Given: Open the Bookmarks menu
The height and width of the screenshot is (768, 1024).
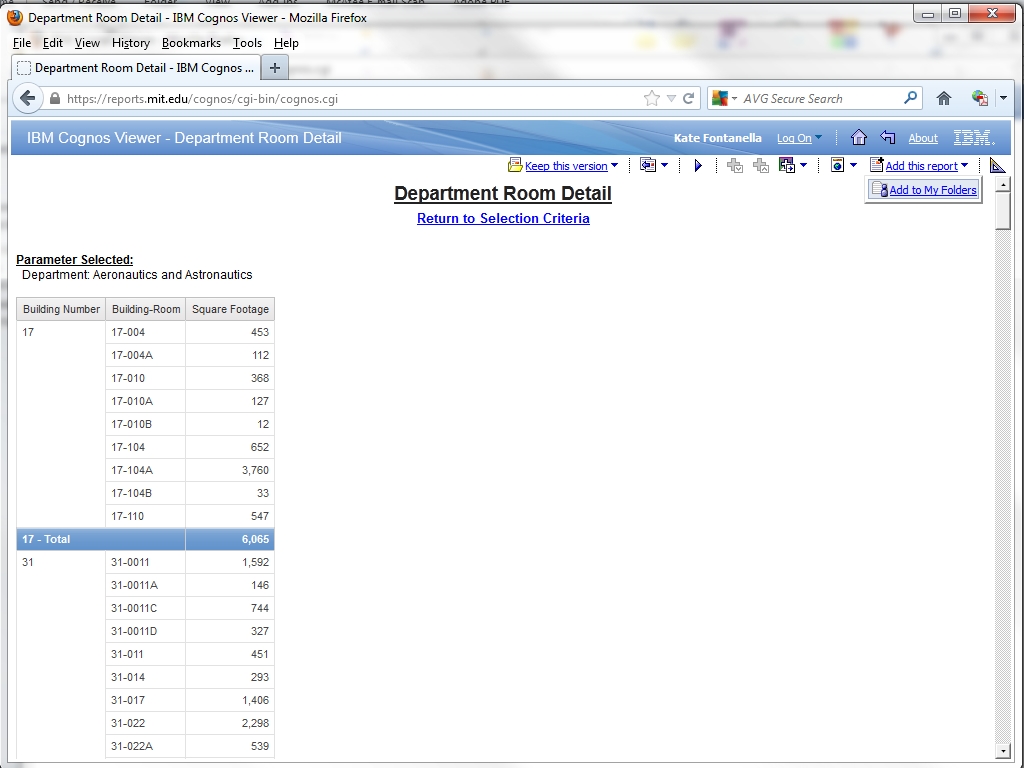Looking at the screenshot, I should point(191,43).
